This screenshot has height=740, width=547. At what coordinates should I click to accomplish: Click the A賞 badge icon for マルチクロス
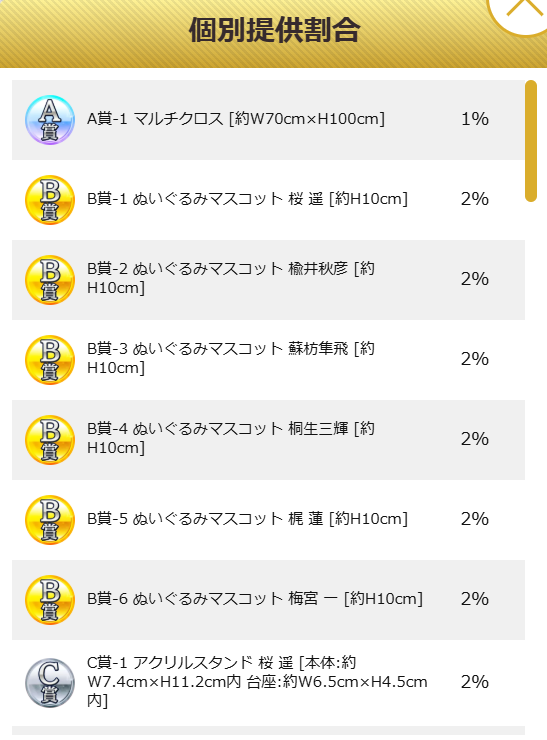click(x=50, y=119)
